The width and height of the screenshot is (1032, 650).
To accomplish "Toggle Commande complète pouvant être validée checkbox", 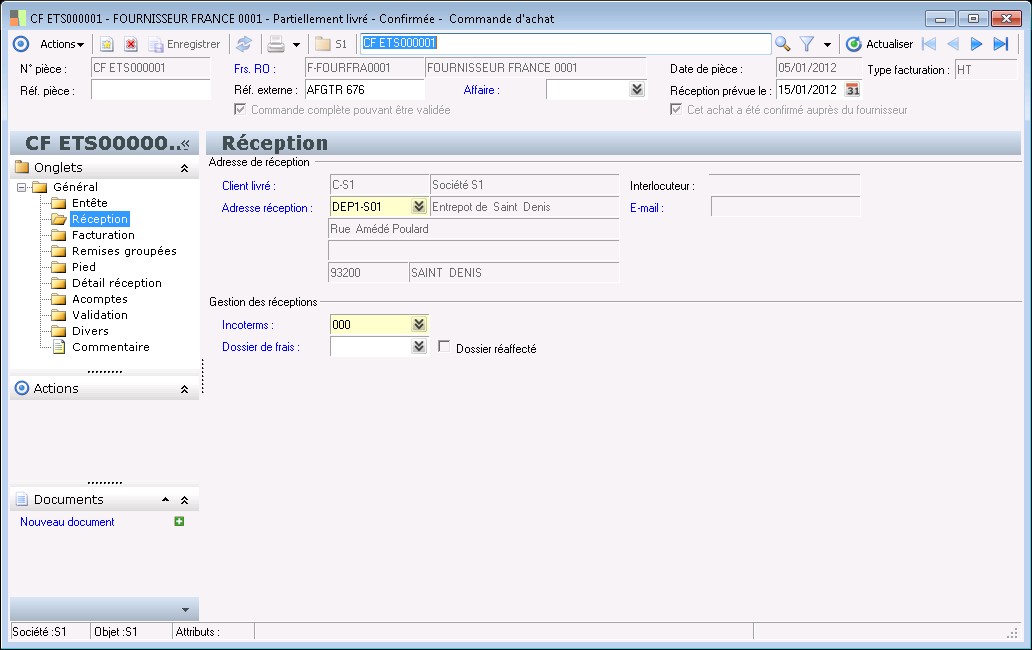I will [x=240, y=109].
